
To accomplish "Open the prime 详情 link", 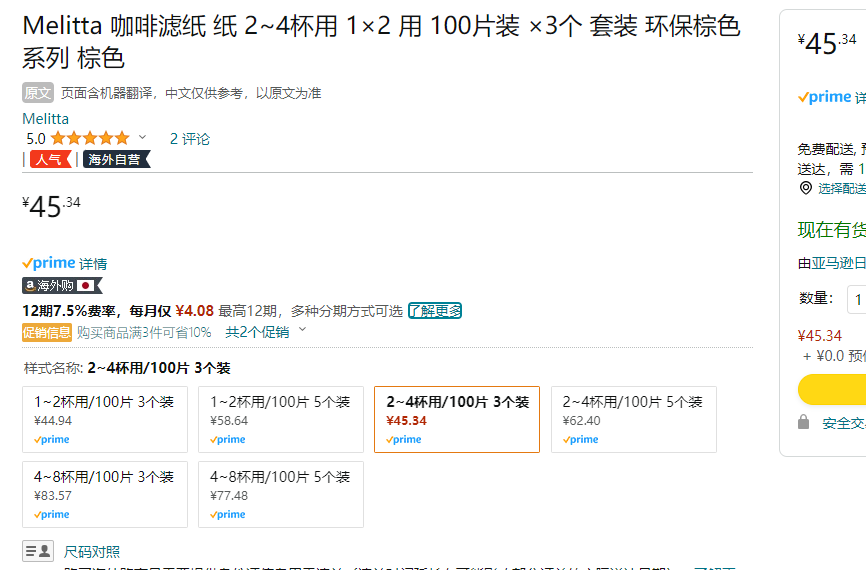I will (93, 263).
